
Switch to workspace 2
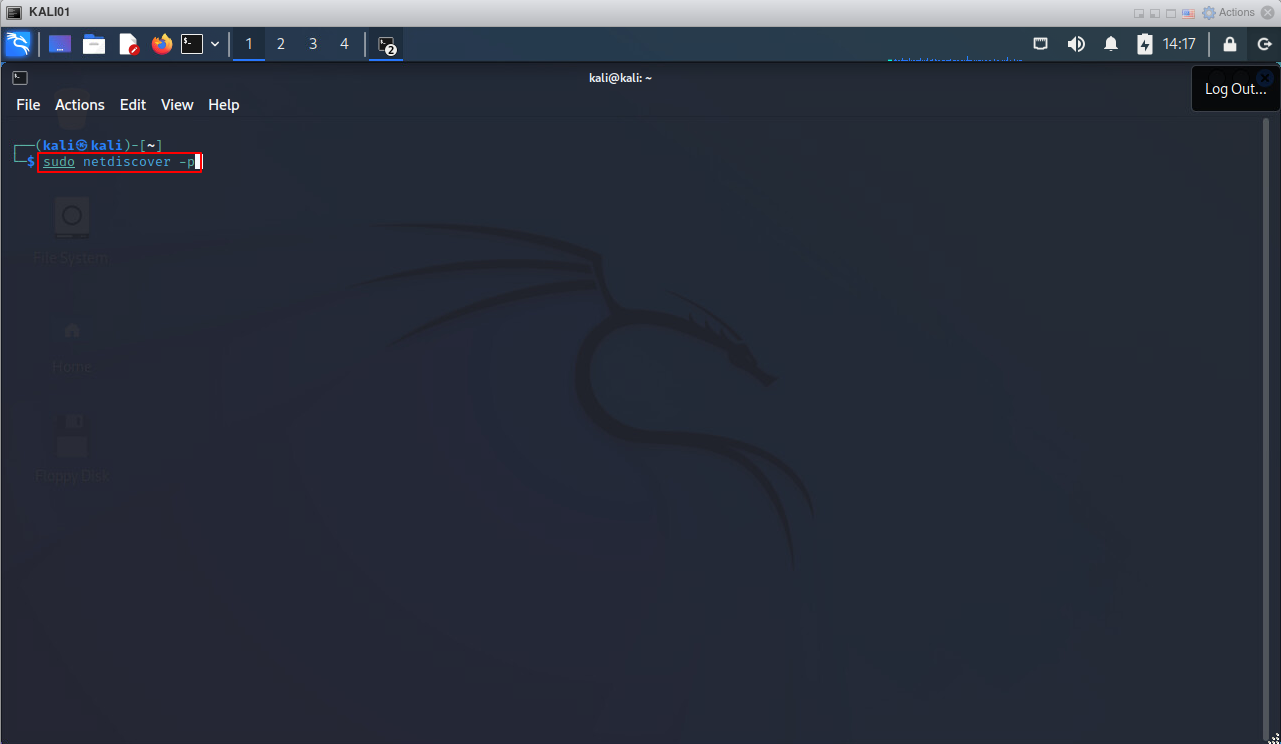(x=281, y=44)
